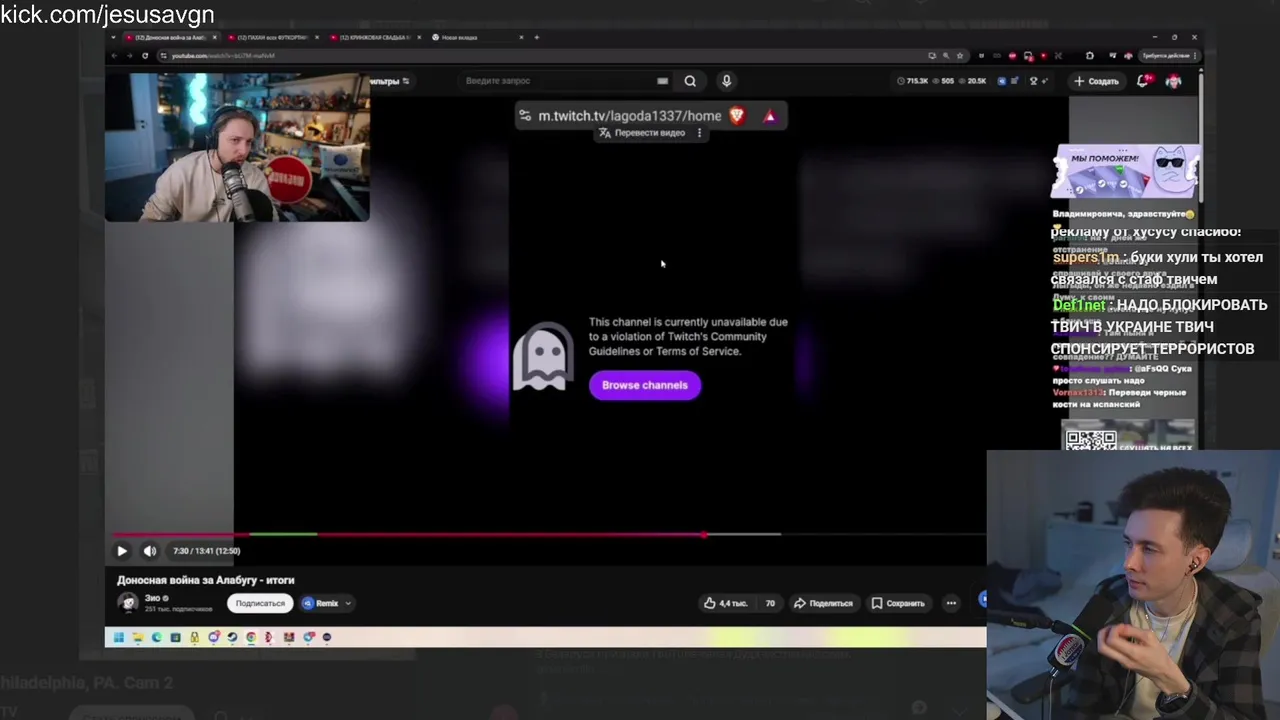Viewport: 1280px width, 720px height.
Task: Open the Windows Start menu on the taskbar
Action: pyautogui.click(x=119, y=637)
